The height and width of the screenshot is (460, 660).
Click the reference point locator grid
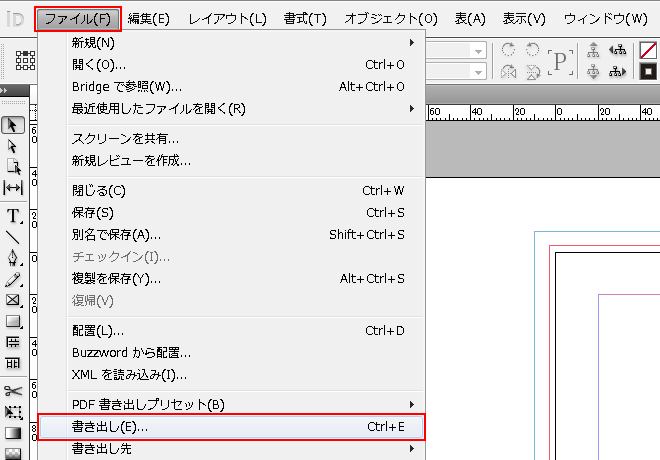(x=25, y=60)
